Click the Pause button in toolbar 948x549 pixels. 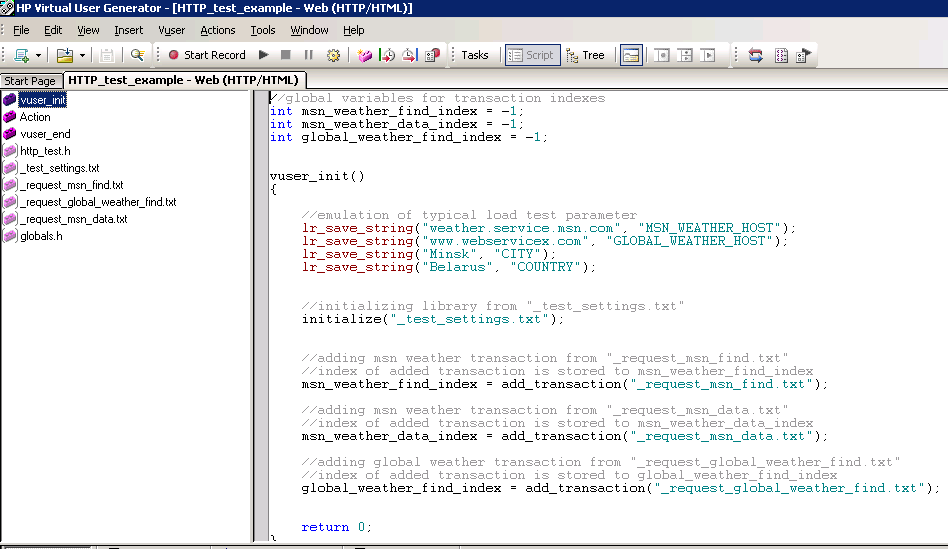(x=308, y=55)
